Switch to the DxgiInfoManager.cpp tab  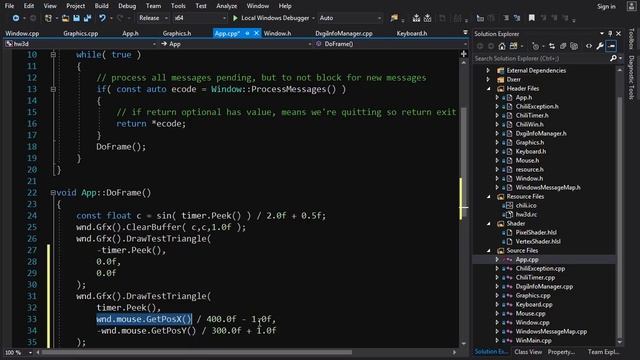tap(344, 33)
